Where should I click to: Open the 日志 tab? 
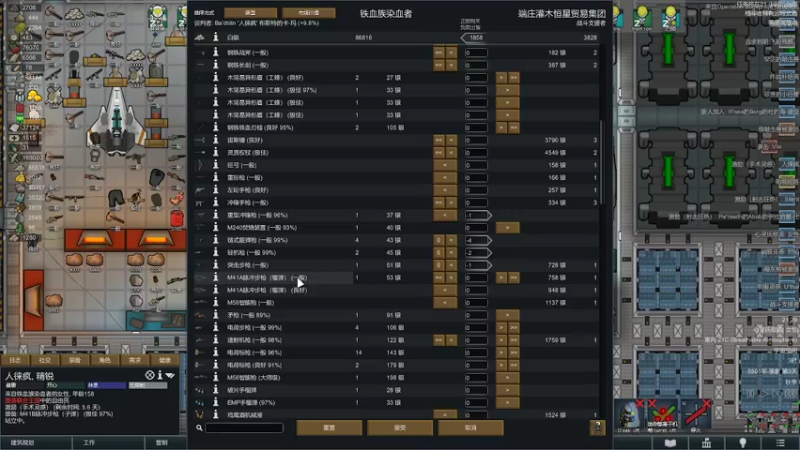(x=15, y=360)
